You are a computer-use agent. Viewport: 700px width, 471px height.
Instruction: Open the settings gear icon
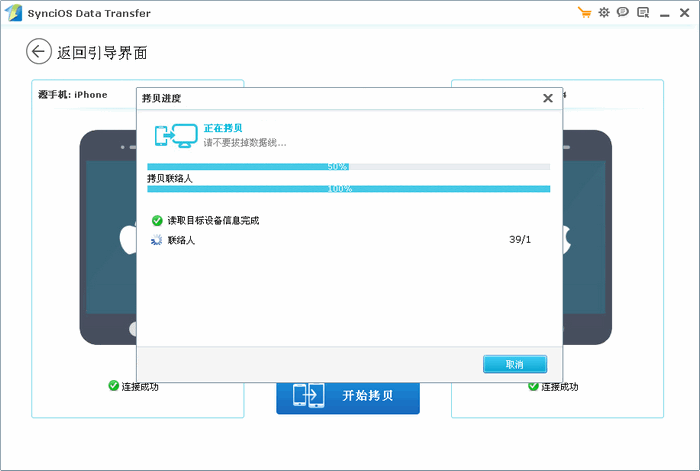pyautogui.click(x=604, y=13)
